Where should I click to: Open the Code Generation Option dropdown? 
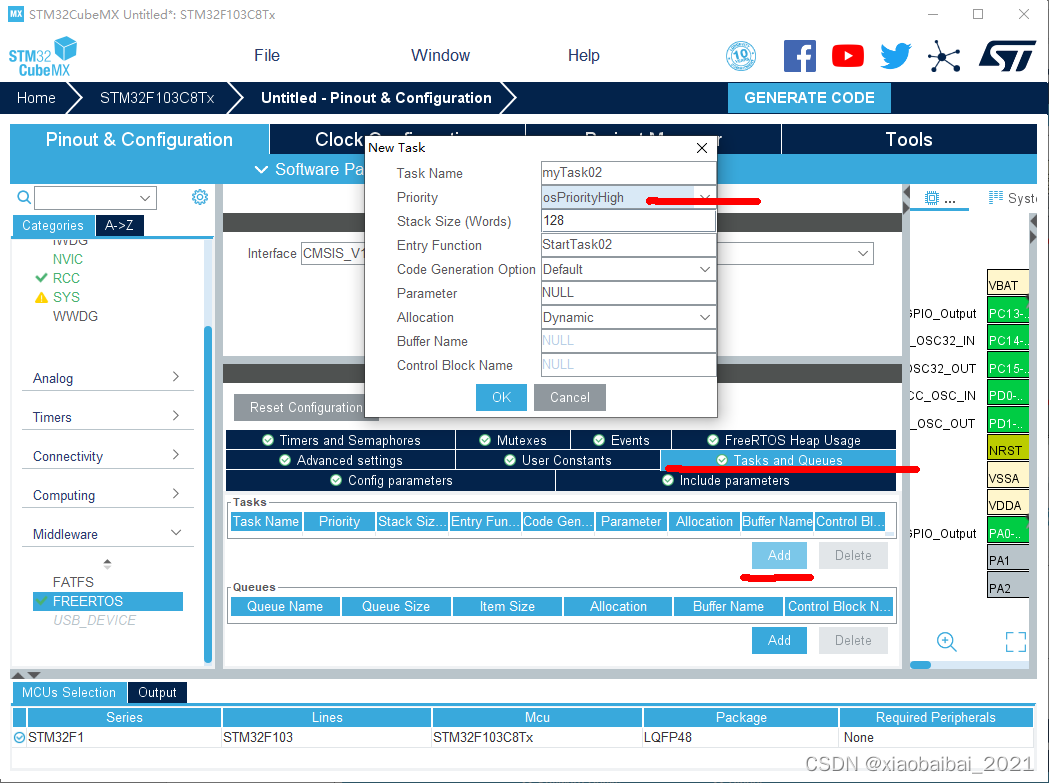pos(704,269)
